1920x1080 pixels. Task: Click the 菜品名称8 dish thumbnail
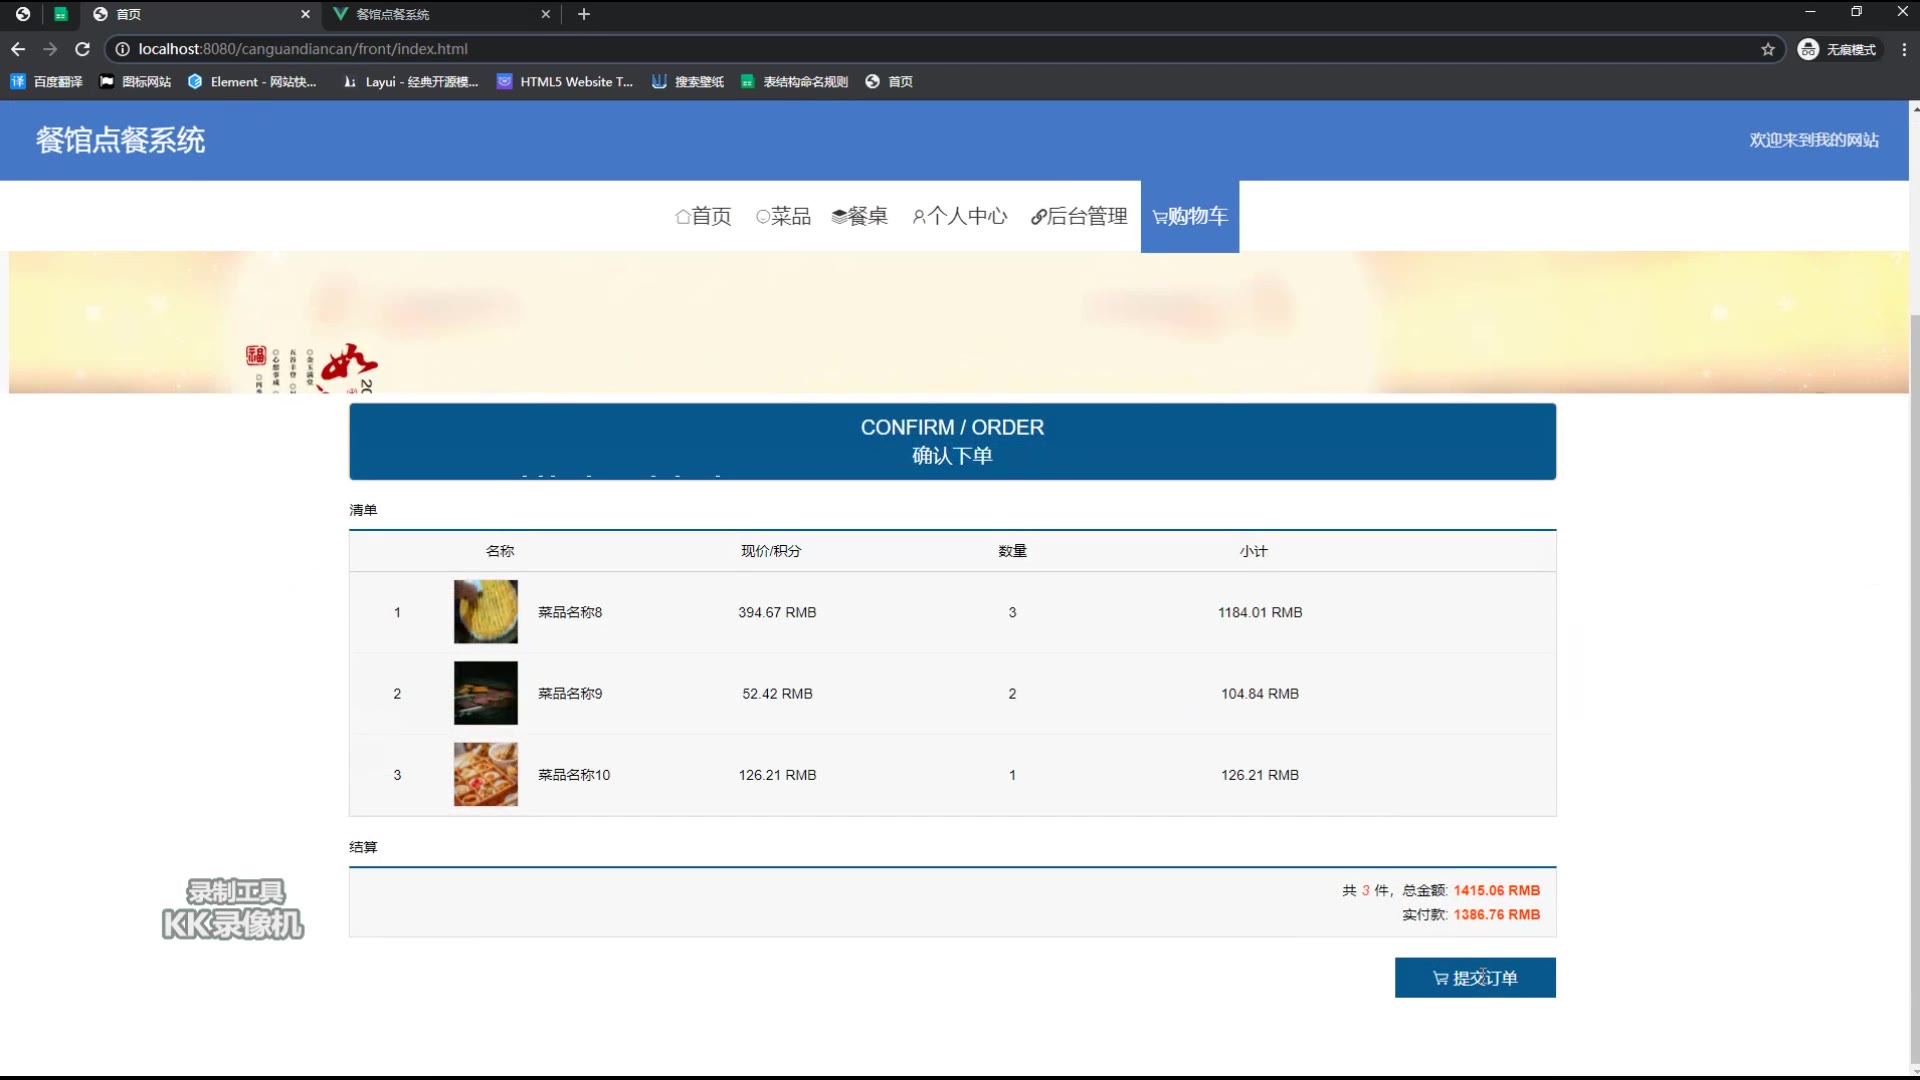click(x=486, y=612)
